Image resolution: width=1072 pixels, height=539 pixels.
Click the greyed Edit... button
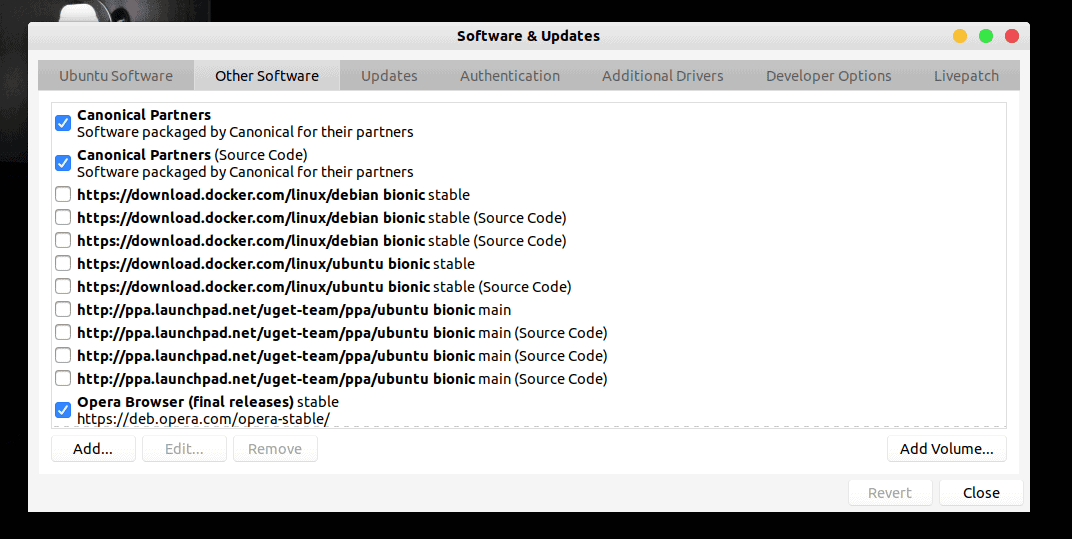pos(184,449)
